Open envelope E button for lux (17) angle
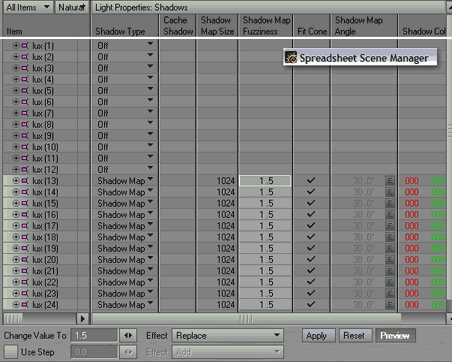This screenshot has width=452, height=362. (390, 226)
